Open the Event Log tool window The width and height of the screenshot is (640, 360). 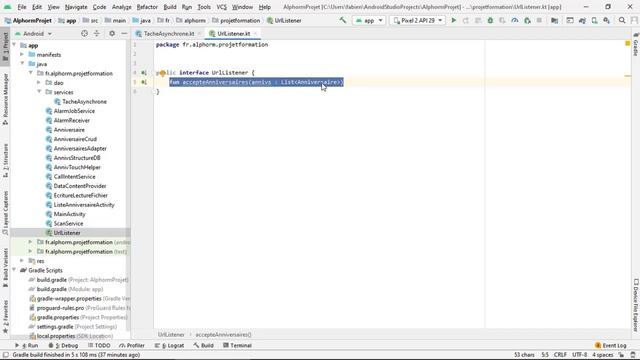click(x=611, y=345)
